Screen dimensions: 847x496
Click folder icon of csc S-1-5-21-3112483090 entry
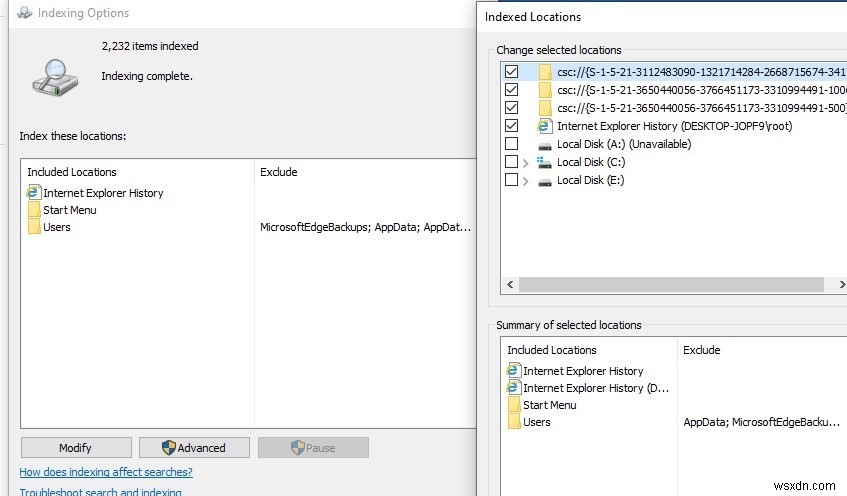(x=545, y=72)
